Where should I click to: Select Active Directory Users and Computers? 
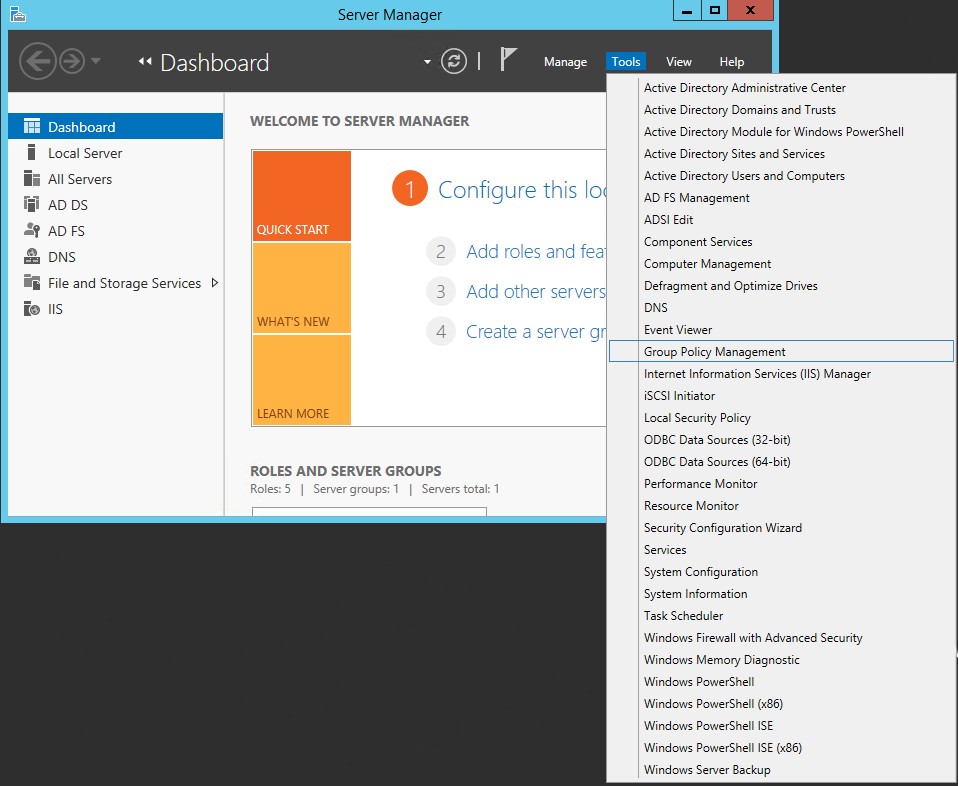point(744,176)
